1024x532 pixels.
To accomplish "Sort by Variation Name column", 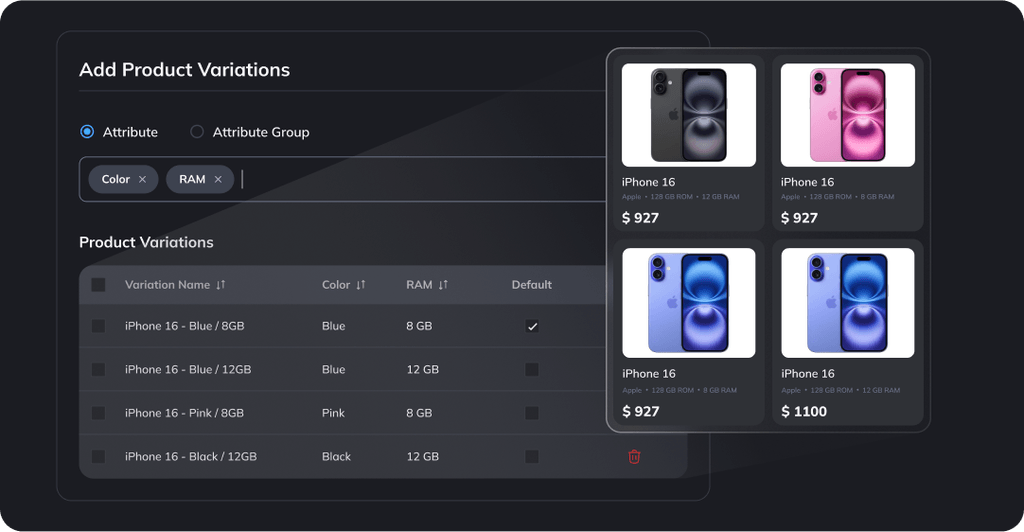I will pyautogui.click(x=221, y=285).
